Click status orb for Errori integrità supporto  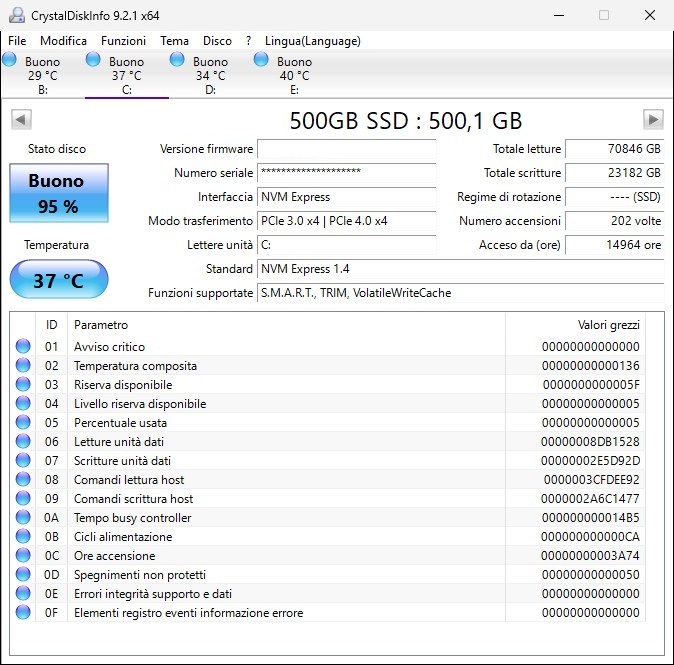pyautogui.click(x=23, y=594)
